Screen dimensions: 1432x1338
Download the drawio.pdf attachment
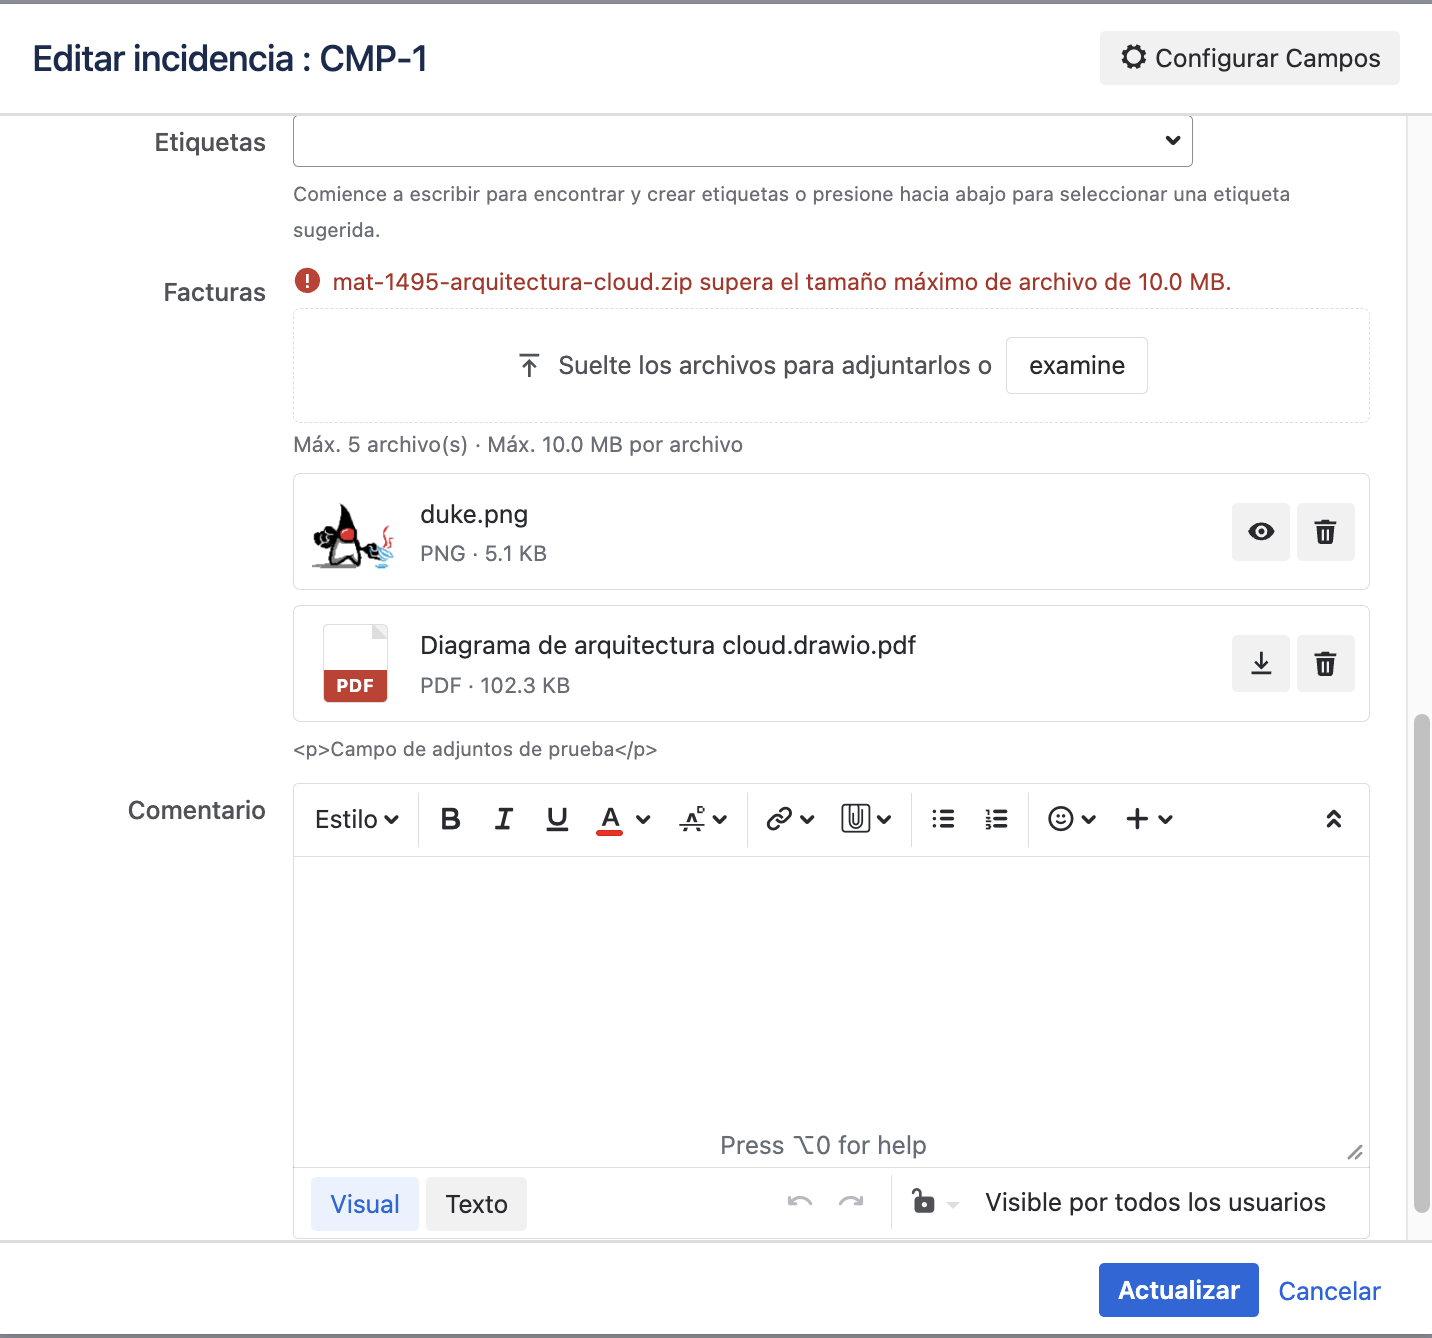pyautogui.click(x=1261, y=664)
